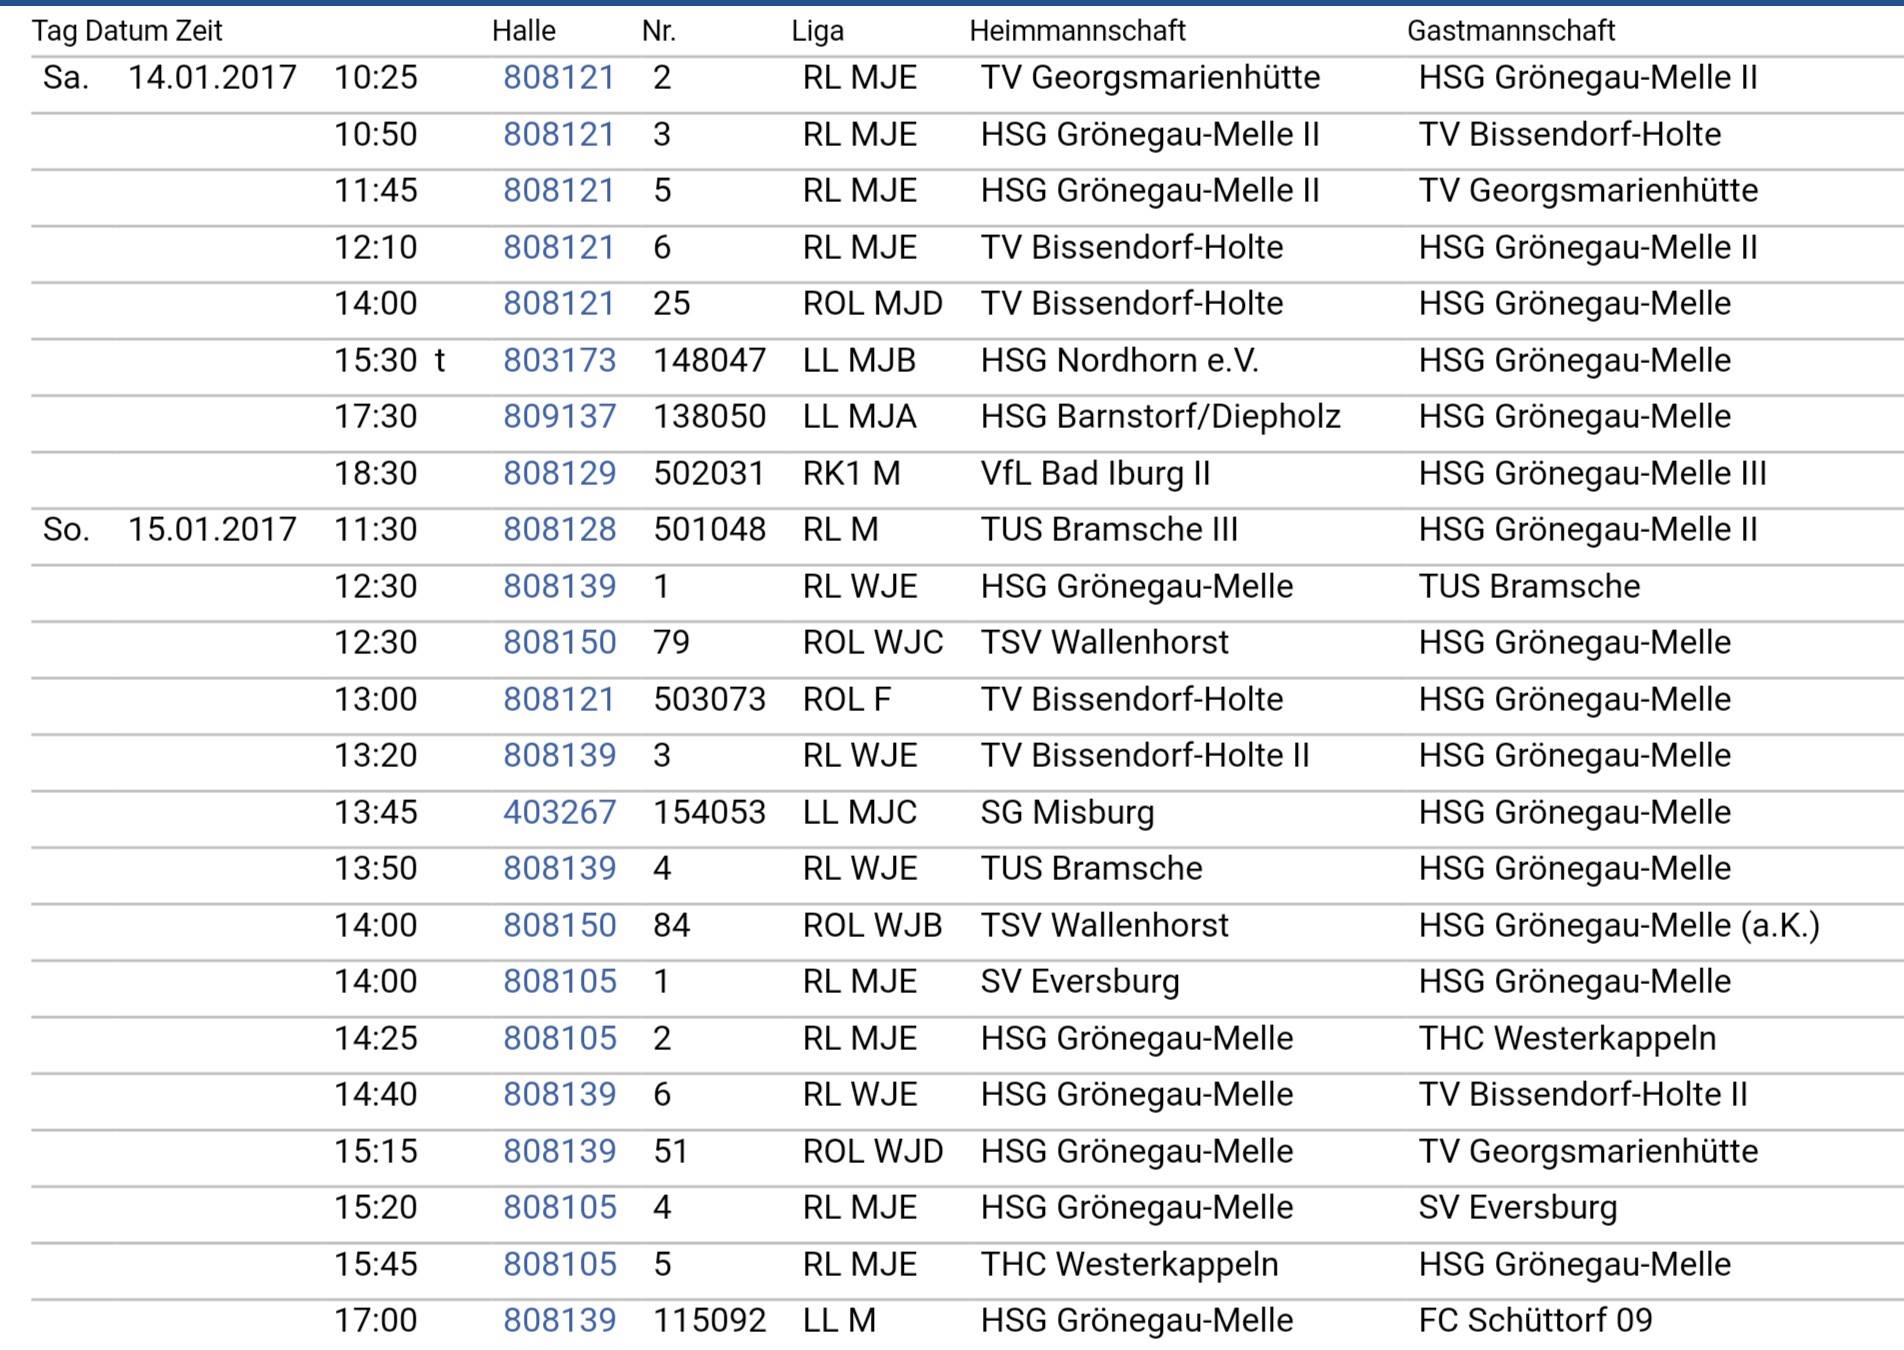The image size is (1904, 1350).
Task: Click the time '10:25'
Action: pyautogui.click(x=375, y=78)
